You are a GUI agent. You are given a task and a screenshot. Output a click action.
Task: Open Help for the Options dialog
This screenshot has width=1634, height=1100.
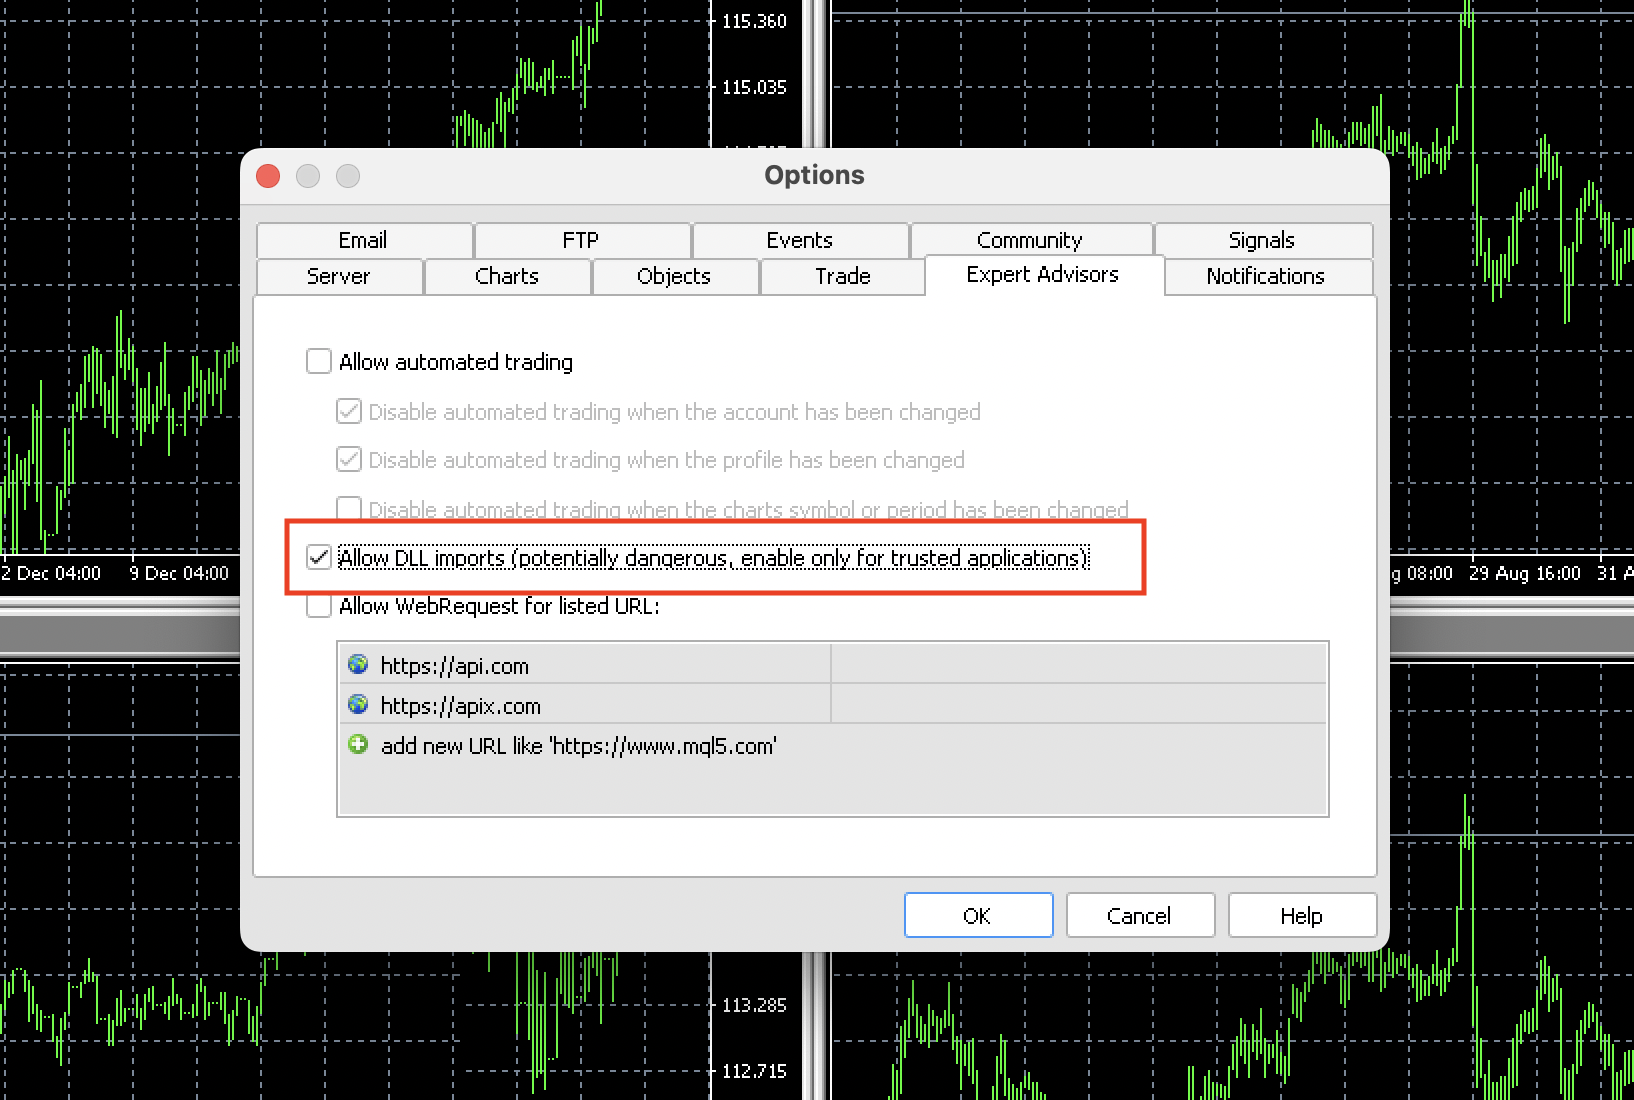click(x=1301, y=916)
